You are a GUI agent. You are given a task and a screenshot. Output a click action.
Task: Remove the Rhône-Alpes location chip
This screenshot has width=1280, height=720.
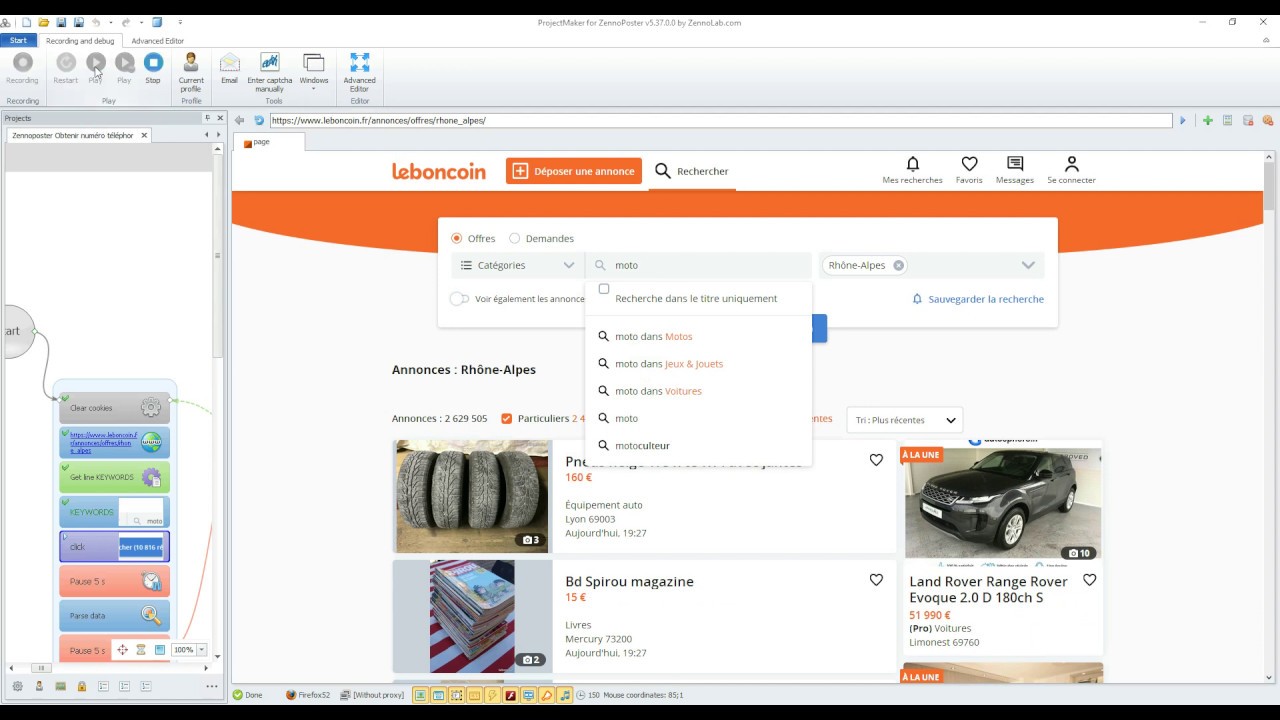(x=899, y=265)
